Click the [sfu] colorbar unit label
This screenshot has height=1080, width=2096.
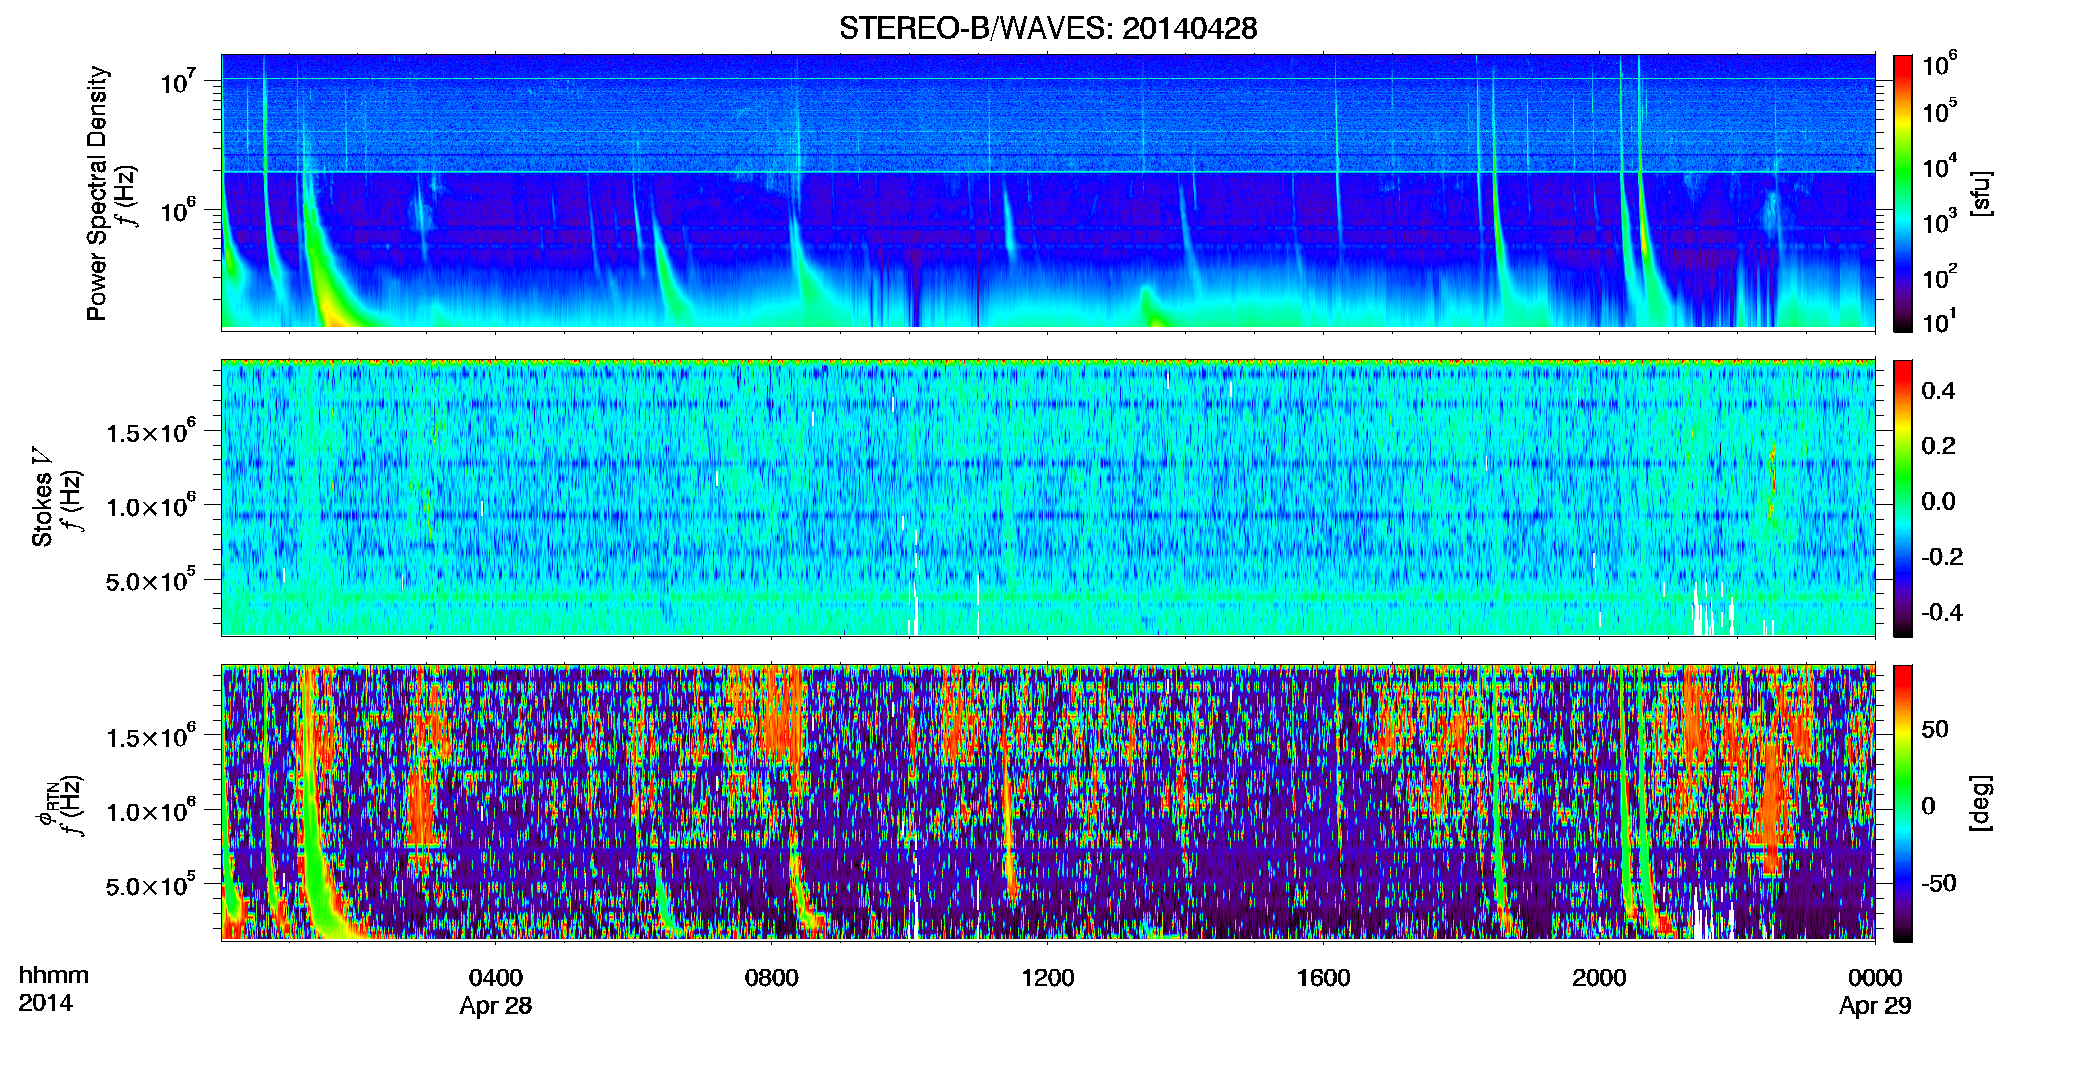tap(1981, 193)
